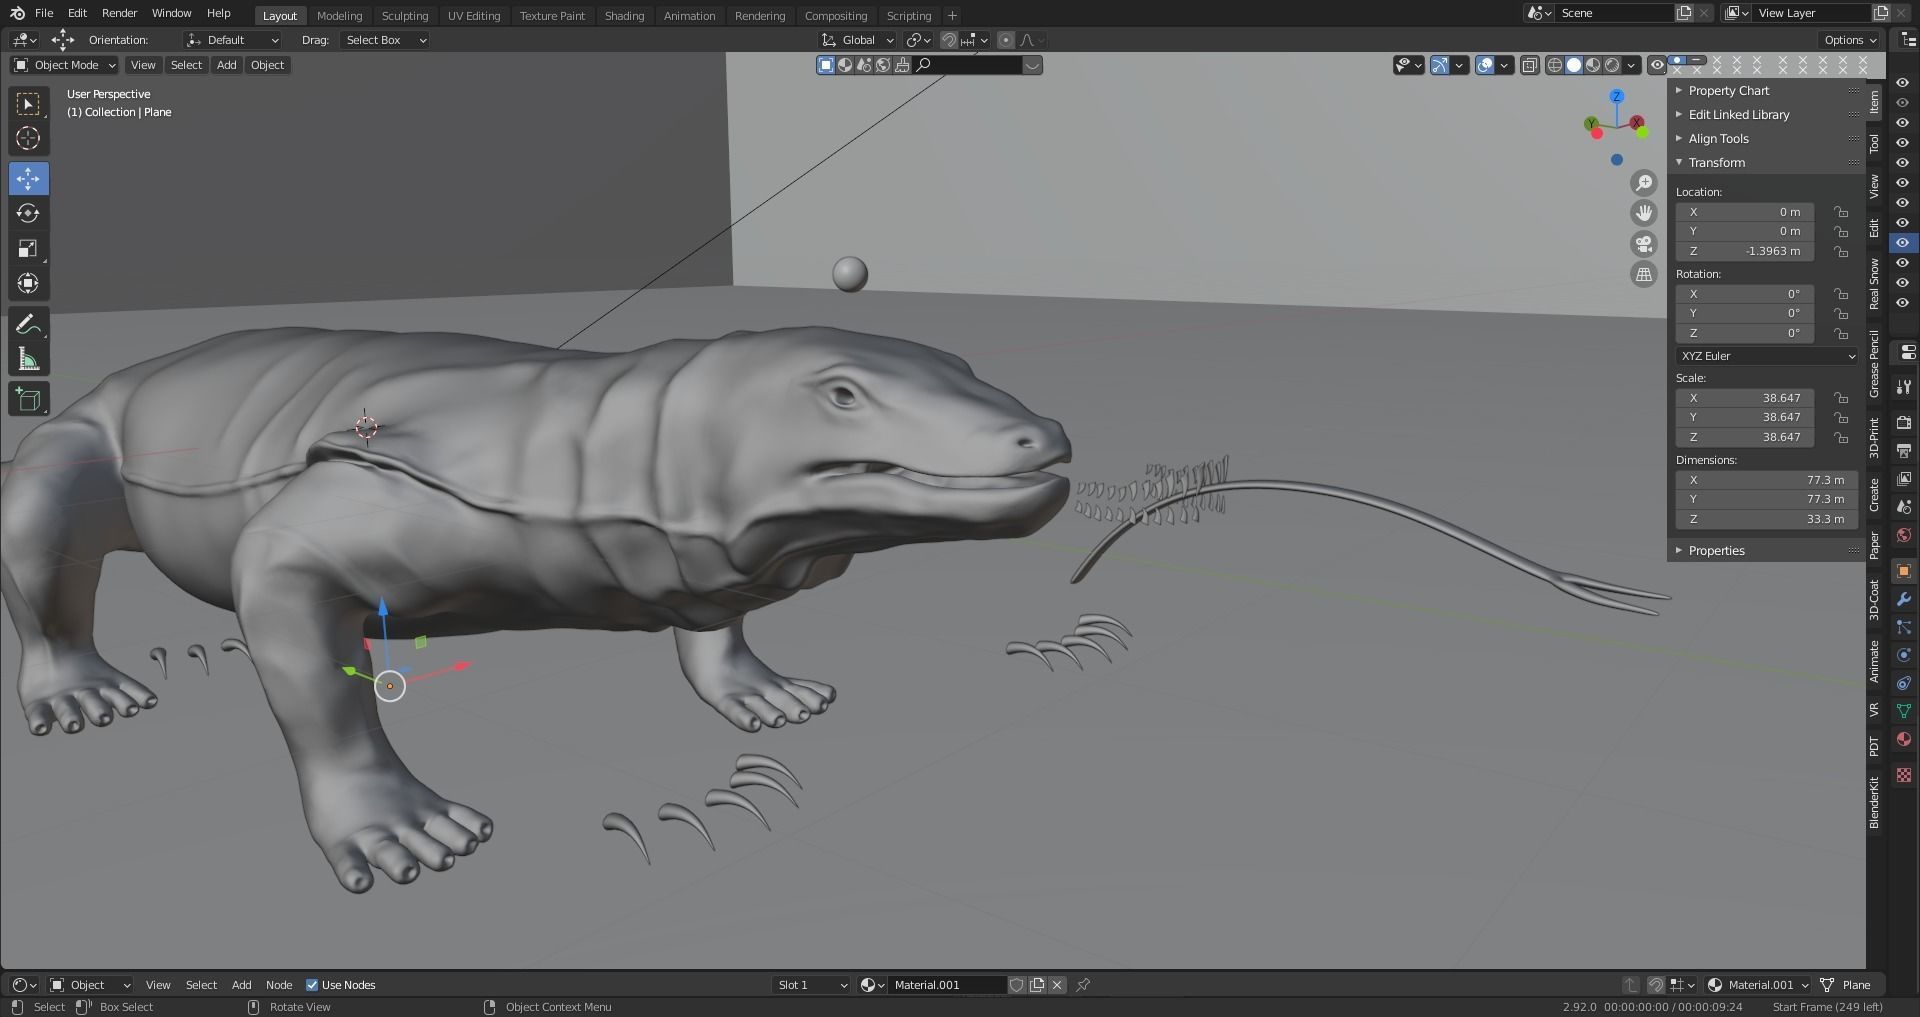The width and height of the screenshot is (1920, 1017).
Task: Select the 3D Cursor tool
Action: click(28, 138)
